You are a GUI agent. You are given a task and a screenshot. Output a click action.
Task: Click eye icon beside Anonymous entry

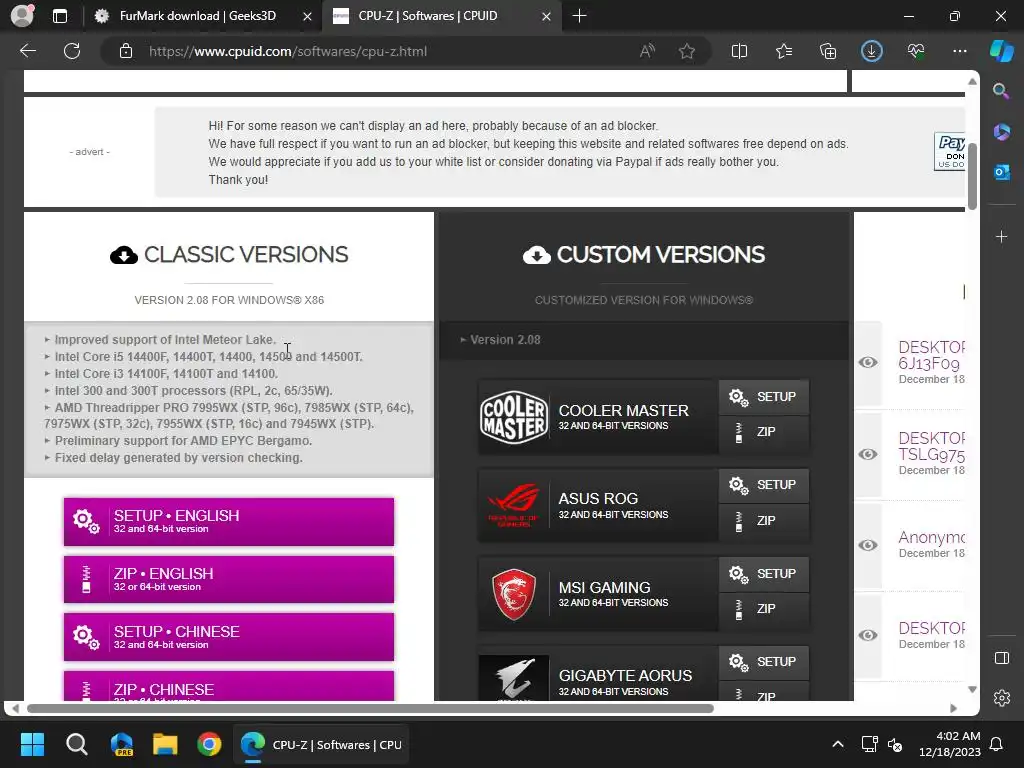coord(868,545)
